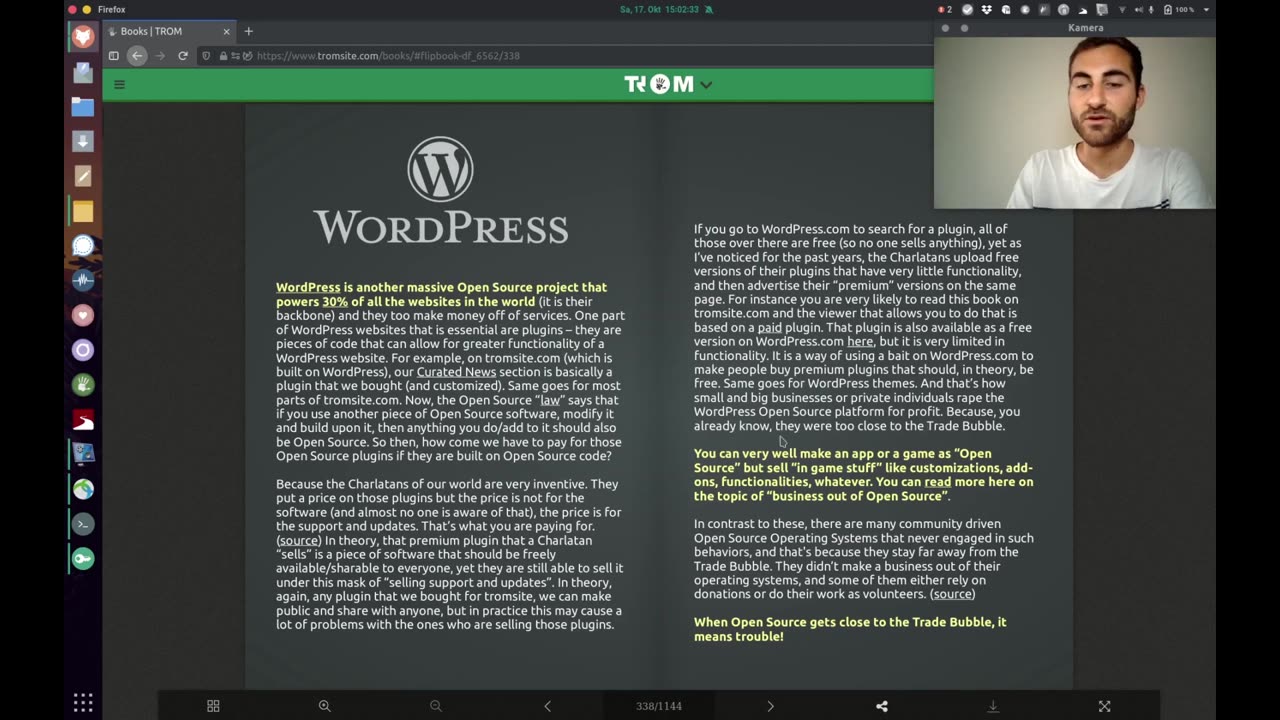The width and height of the screenshot is (1280, 720).
Task: Open the tracking protection shield icon
Action: click(207, 56)
